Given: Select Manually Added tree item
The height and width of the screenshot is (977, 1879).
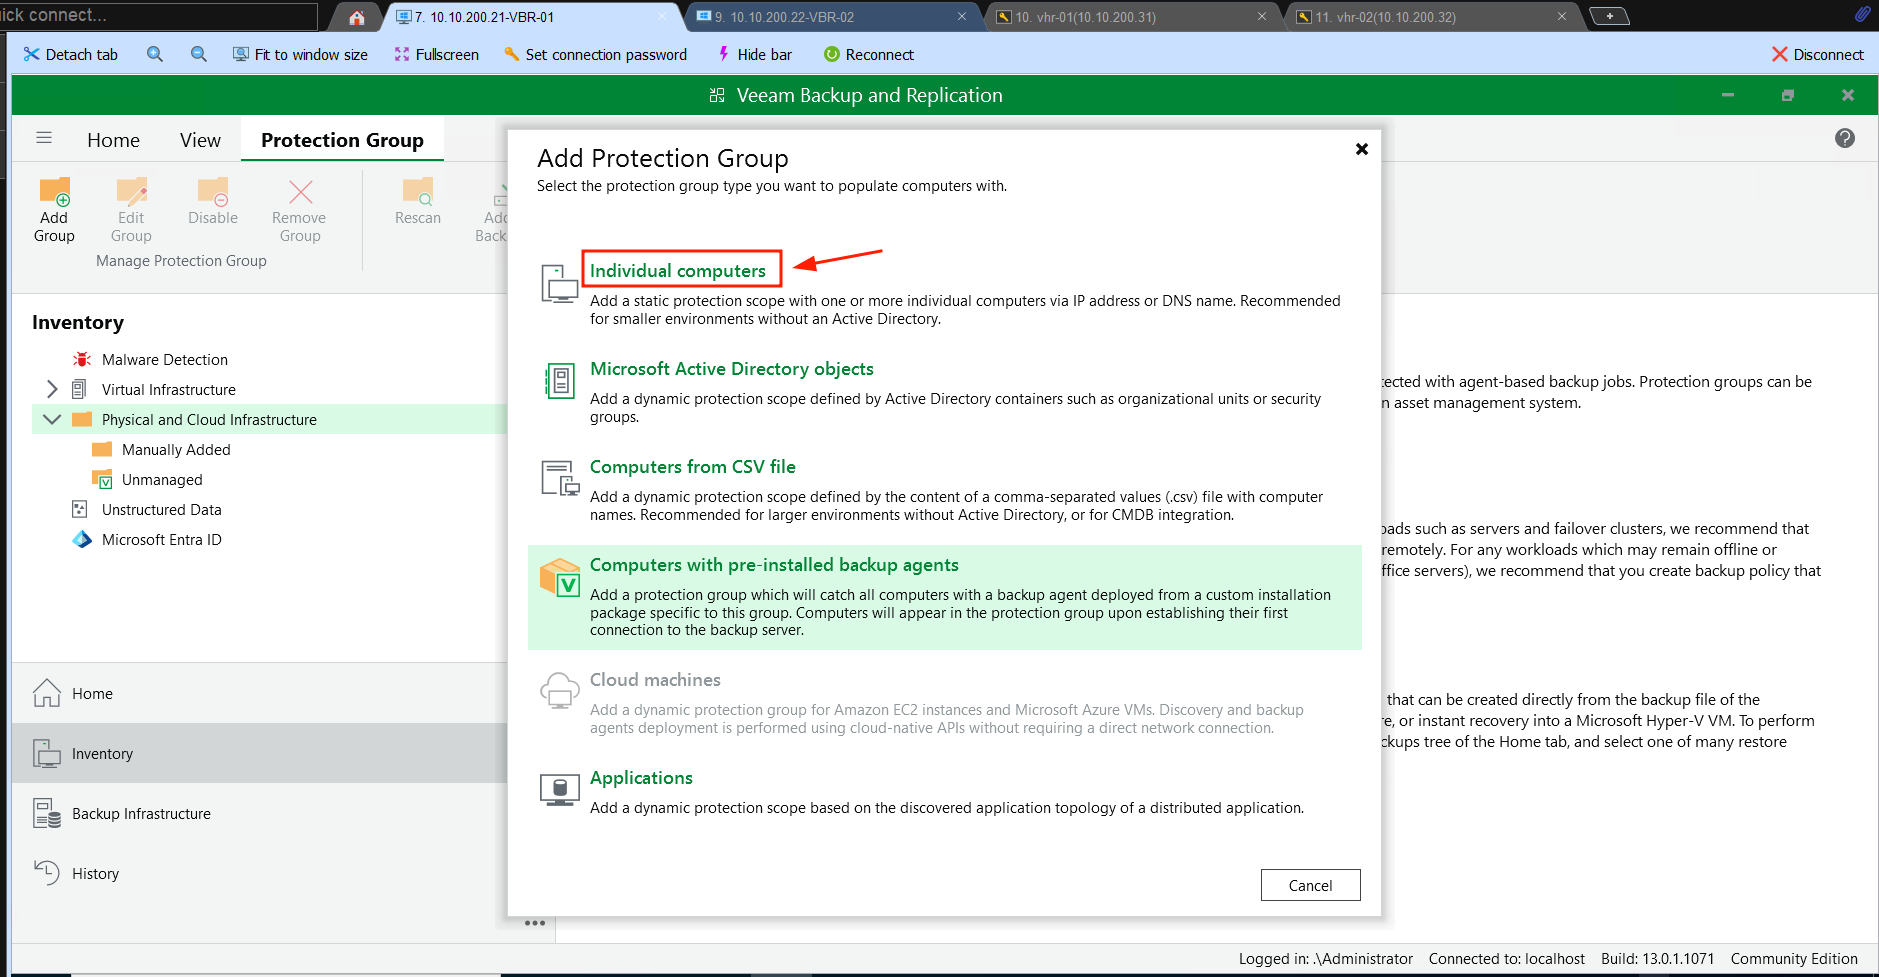Looking at the screenshot, I should (176, 449).
